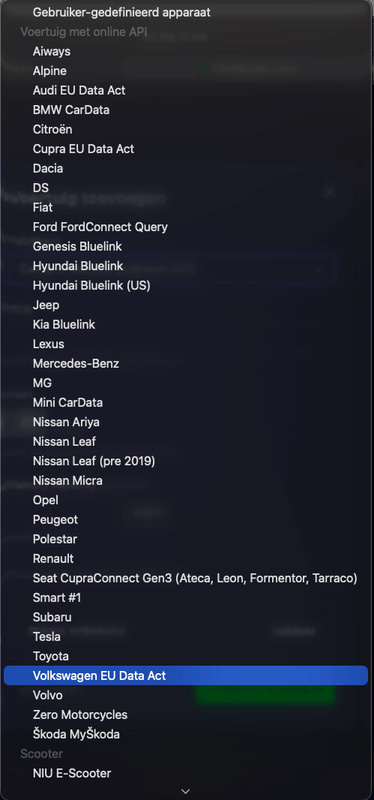
Task: Select Seat CupraConnect Gen3 option
Action: (186, 578)
